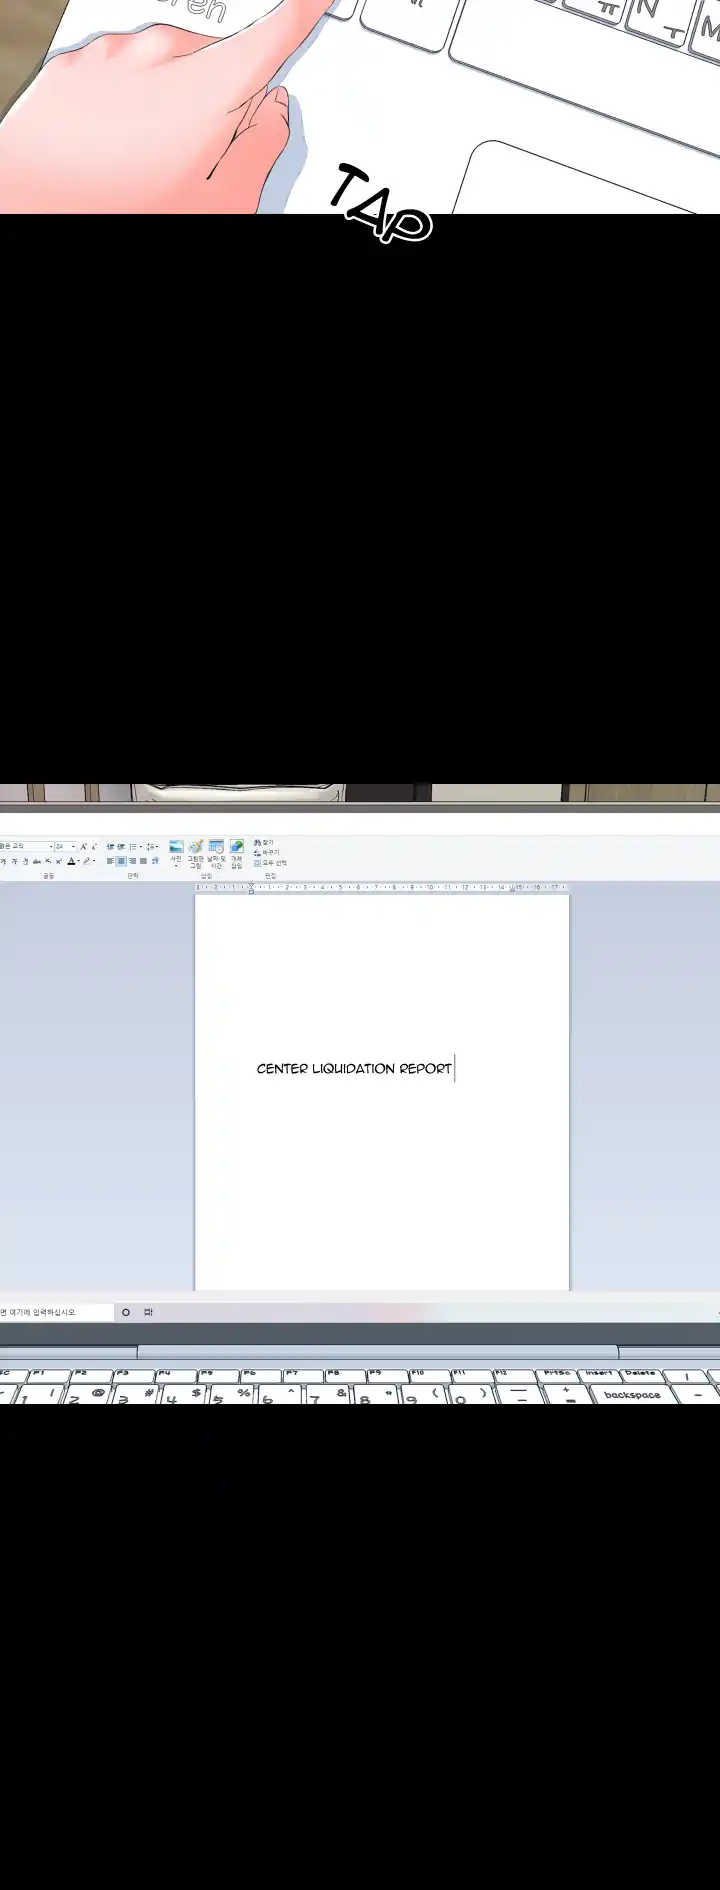This screenshot has height=1890, width=720.
Task: Click the Shrink Font icon
Action: pos(95,847)
